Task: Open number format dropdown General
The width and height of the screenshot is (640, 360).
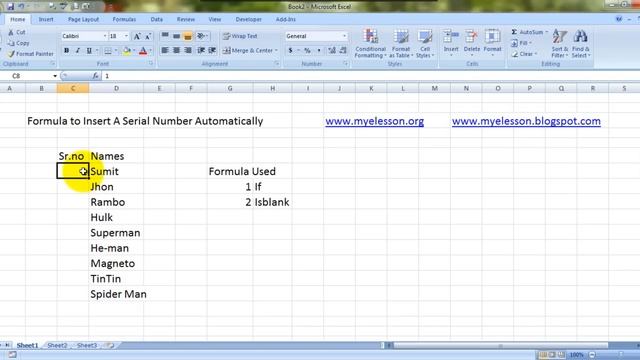Action: (x=344, y=36)
